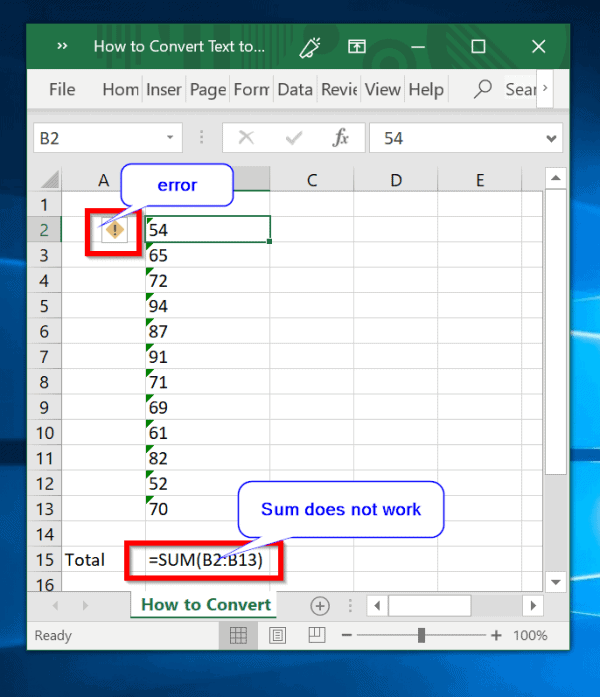Open the Review tab

tap(339, 89)
